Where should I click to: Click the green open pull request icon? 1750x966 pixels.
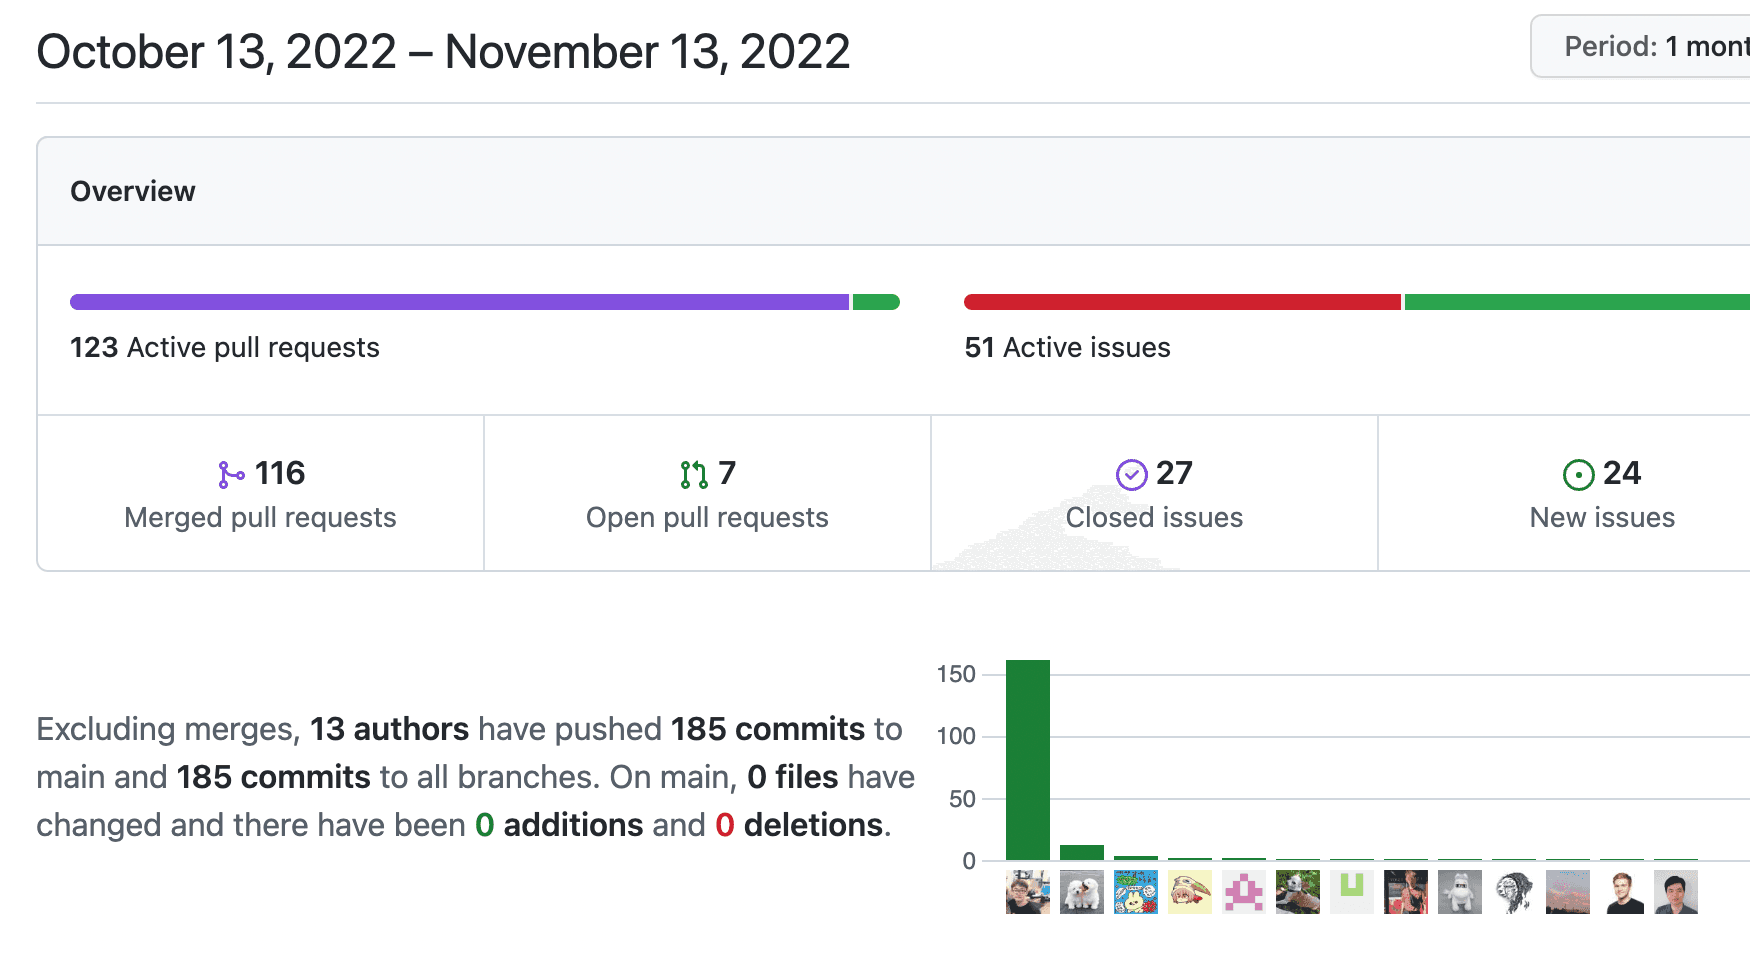pyautogui.click(x=693, y=474)
